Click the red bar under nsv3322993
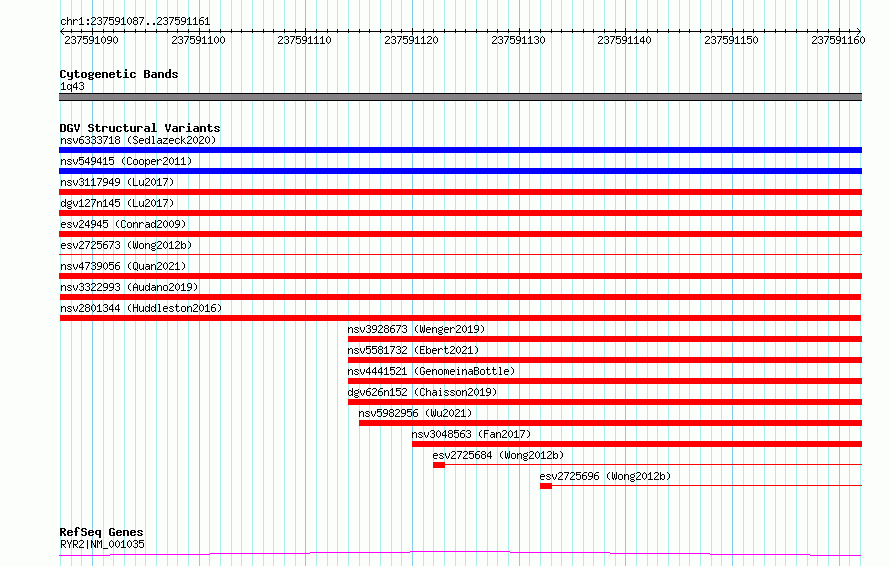 tap(460, 297)
